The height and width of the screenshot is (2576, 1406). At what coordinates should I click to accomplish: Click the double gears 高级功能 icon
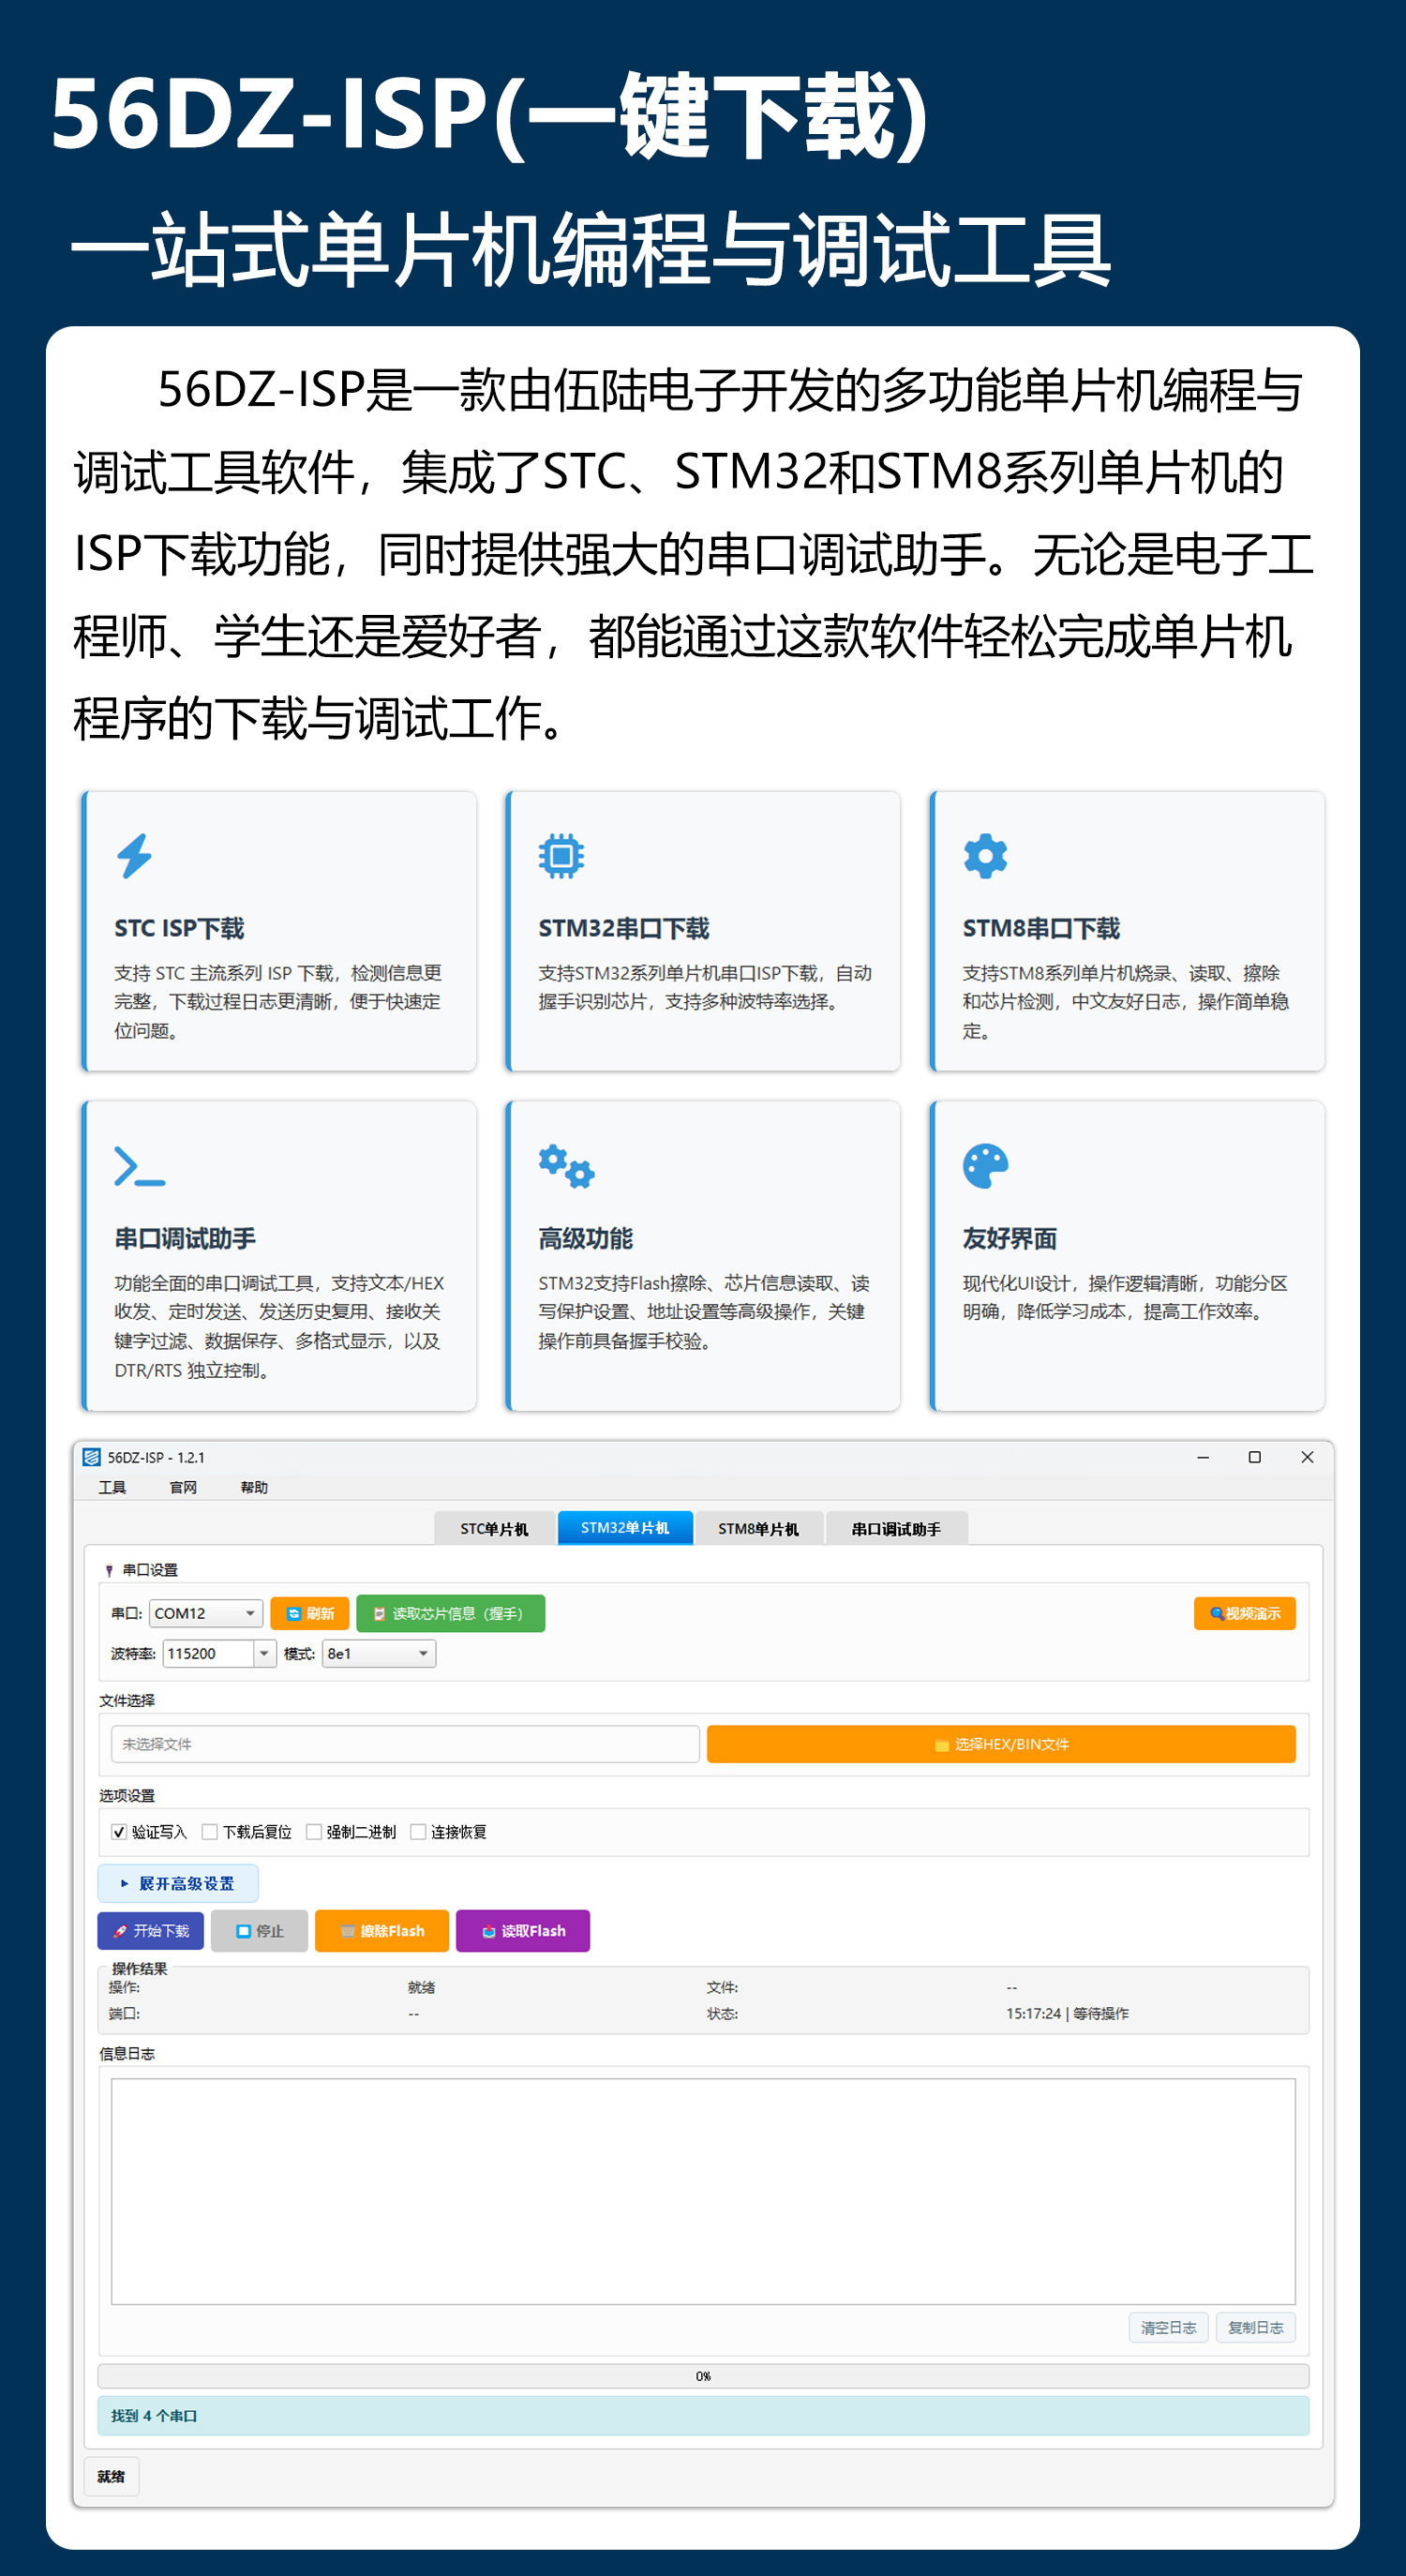(x=566, y=1166)
